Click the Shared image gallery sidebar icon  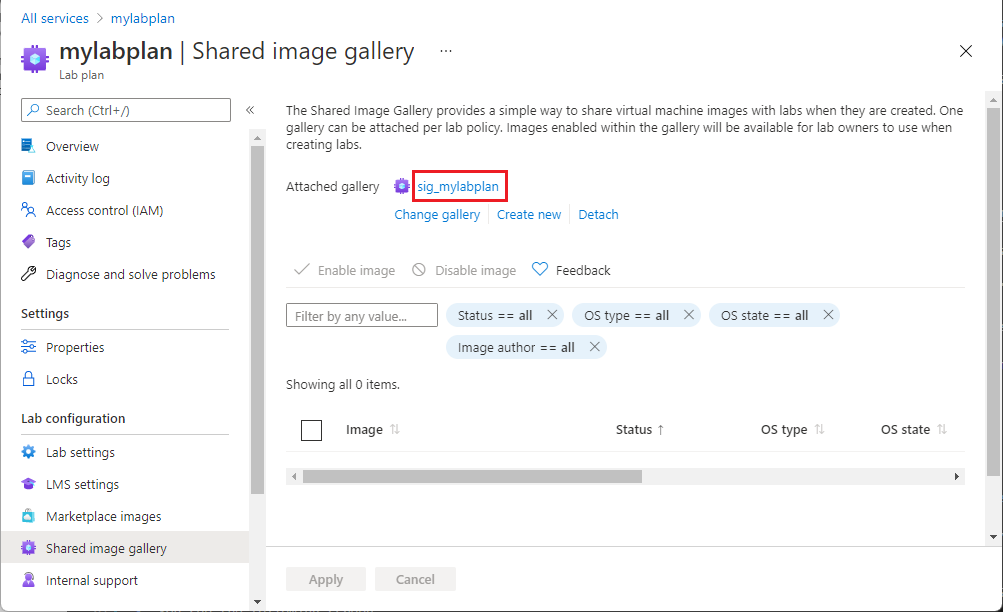tap(28, 547)
